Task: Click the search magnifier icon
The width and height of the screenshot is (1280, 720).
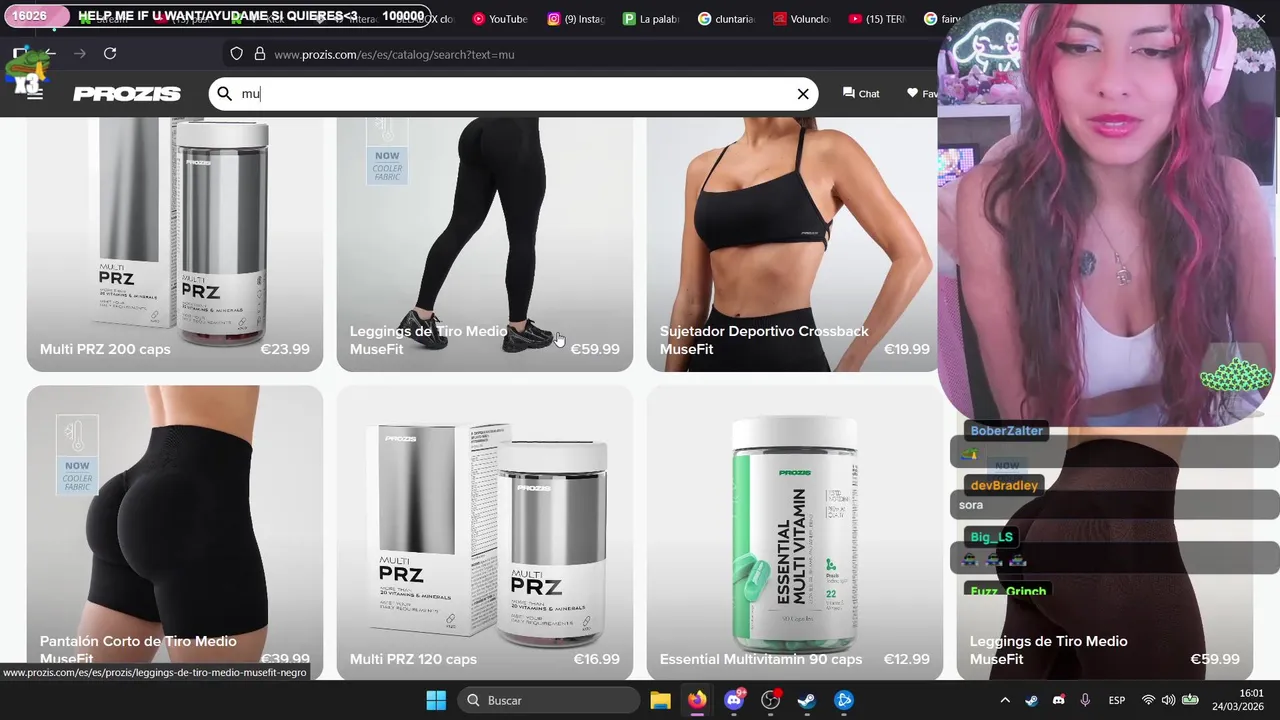Action: pos(225,93)
